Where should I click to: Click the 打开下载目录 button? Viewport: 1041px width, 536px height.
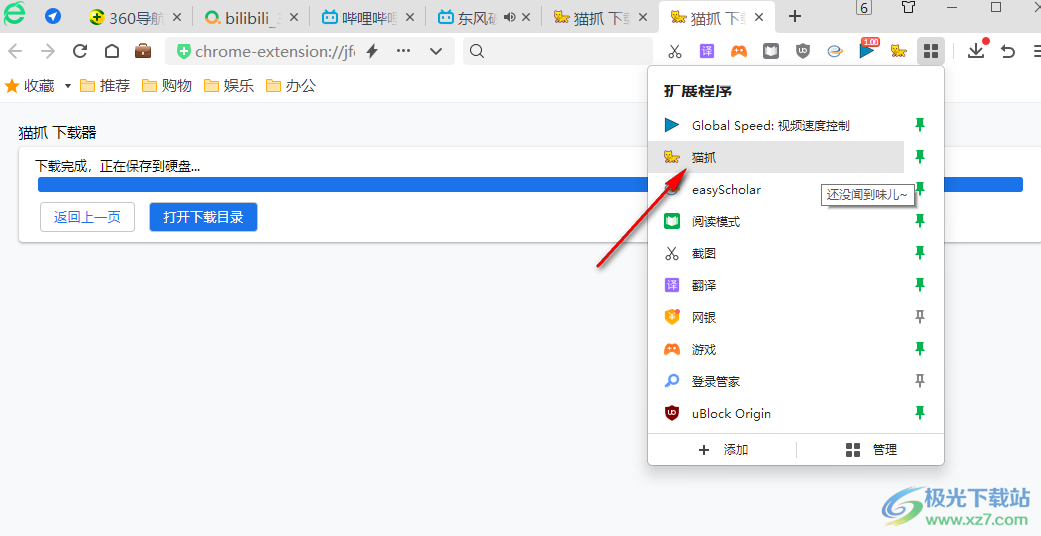click(203, 217)
